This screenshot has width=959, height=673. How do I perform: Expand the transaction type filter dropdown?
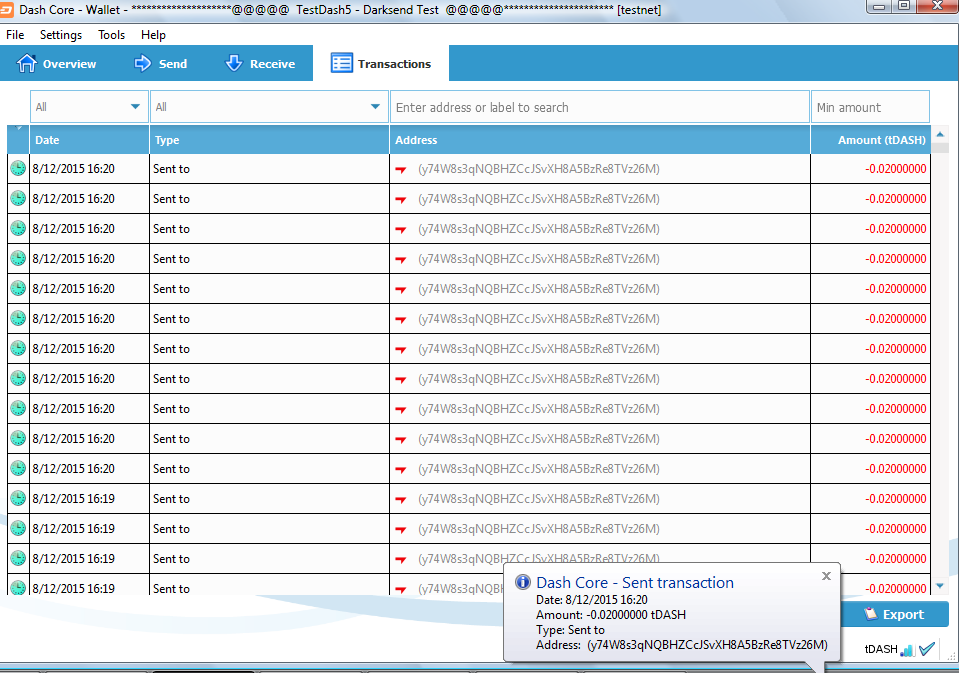click(x=269, y=107)
